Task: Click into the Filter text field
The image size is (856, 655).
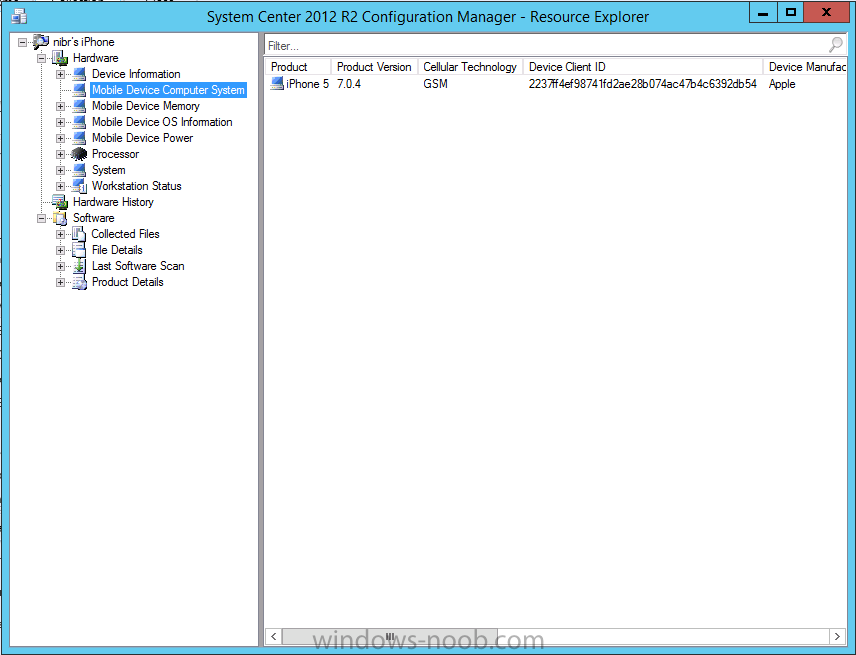Action: tap(546, 45)
